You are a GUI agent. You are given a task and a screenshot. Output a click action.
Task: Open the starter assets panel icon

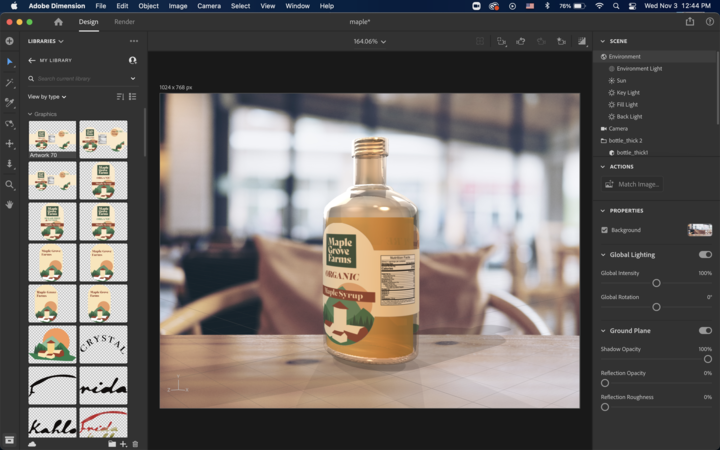[9, 439]
